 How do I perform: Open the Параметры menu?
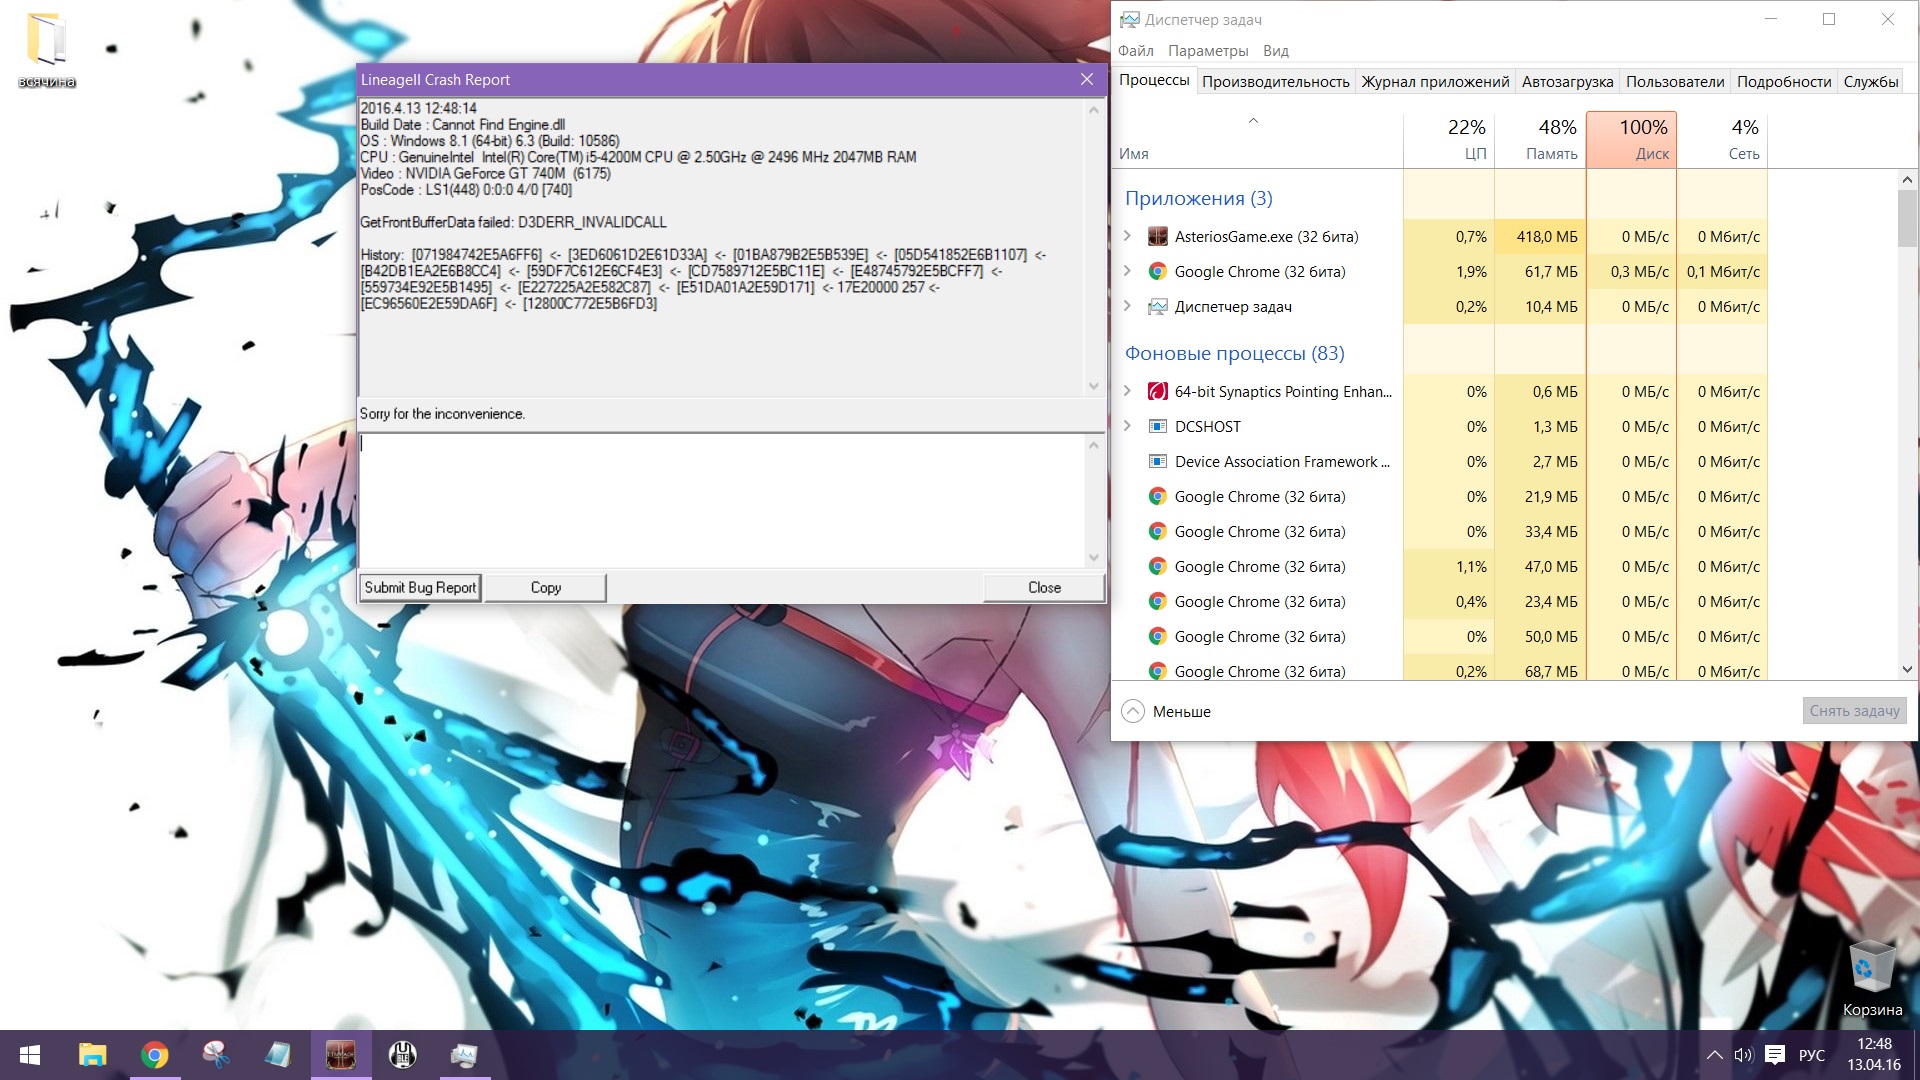(x=1208, y=51)
